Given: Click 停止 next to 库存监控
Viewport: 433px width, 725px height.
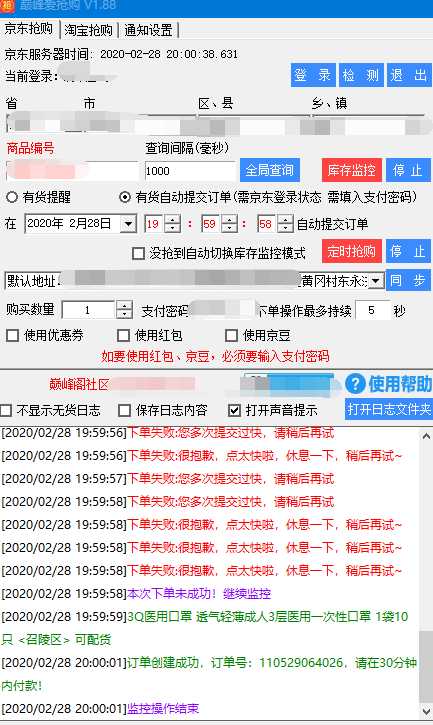Looking at the screenshot, I should tap(408, 170).
